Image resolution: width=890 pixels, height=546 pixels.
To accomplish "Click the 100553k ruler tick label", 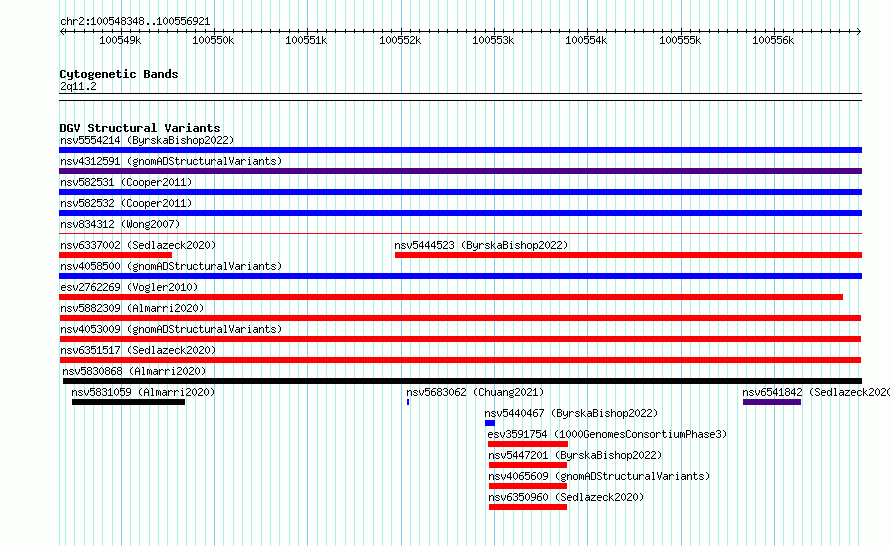I will (493, 40).
